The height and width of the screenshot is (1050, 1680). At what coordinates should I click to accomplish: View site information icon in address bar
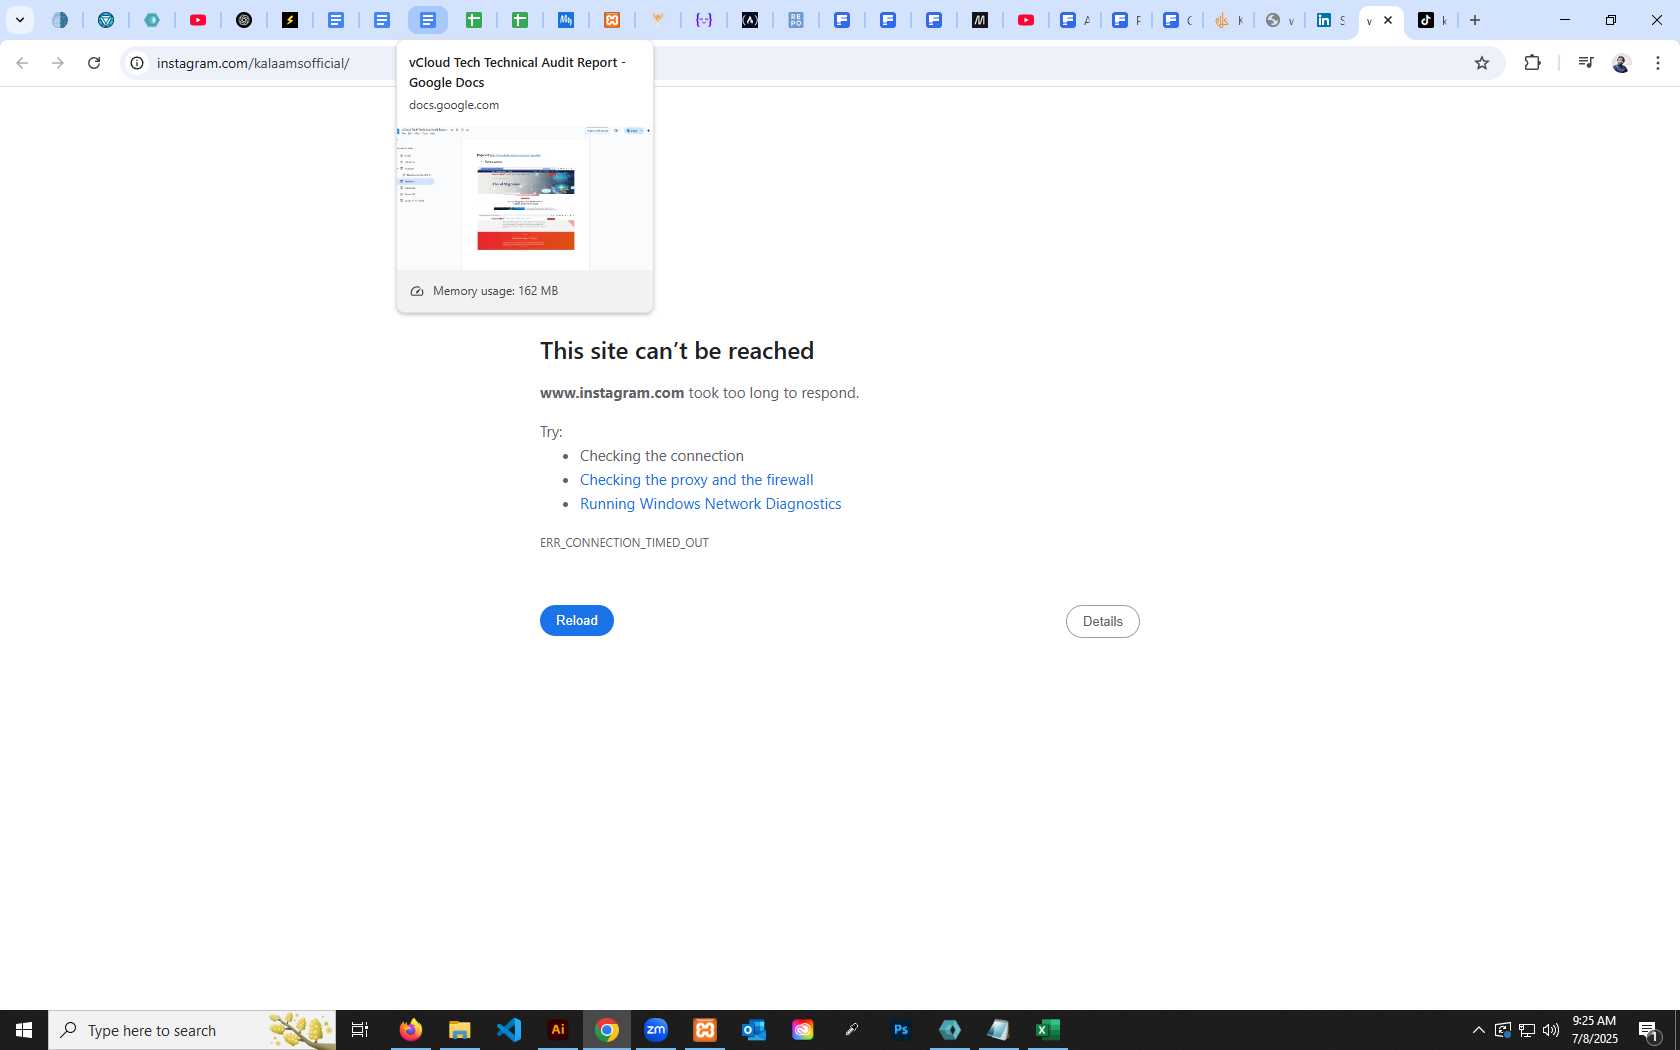pyautogui.click(x=137, y=63)
